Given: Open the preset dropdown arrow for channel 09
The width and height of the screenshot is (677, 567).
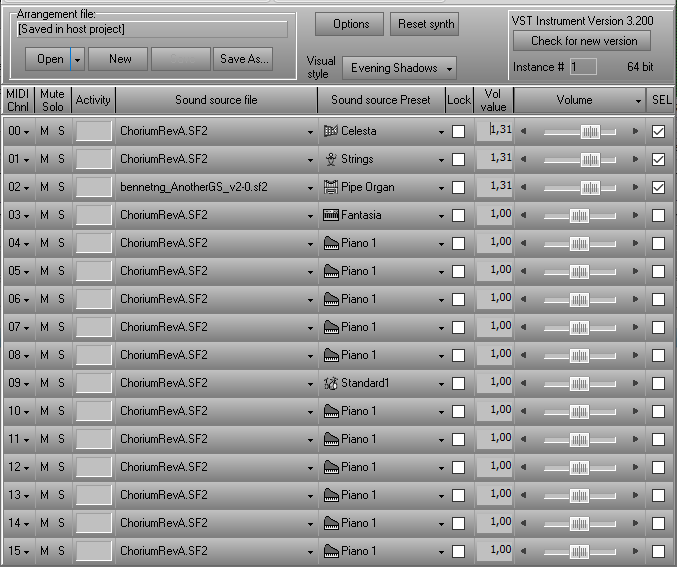Looking at the screenshot, I should (x=440, y=383).
